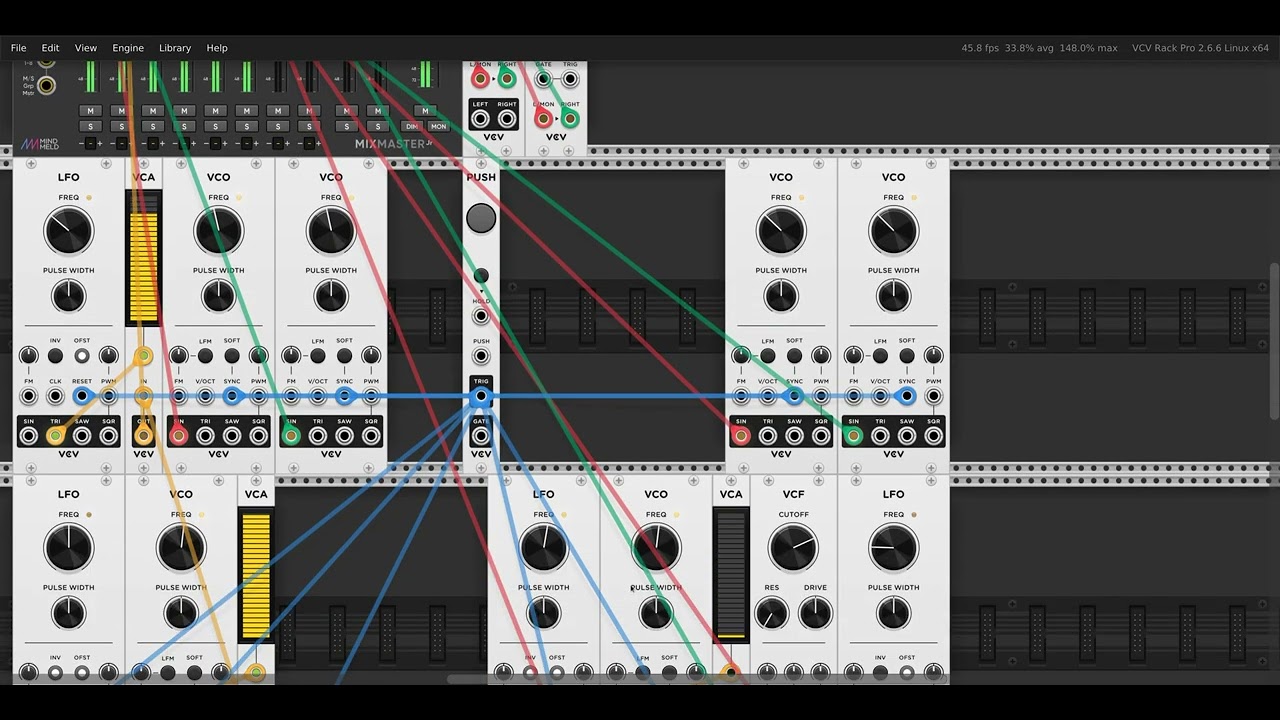1280x720 pixels.
Task: Click first track's group selector on MixMaster
Action: [90, 143]
